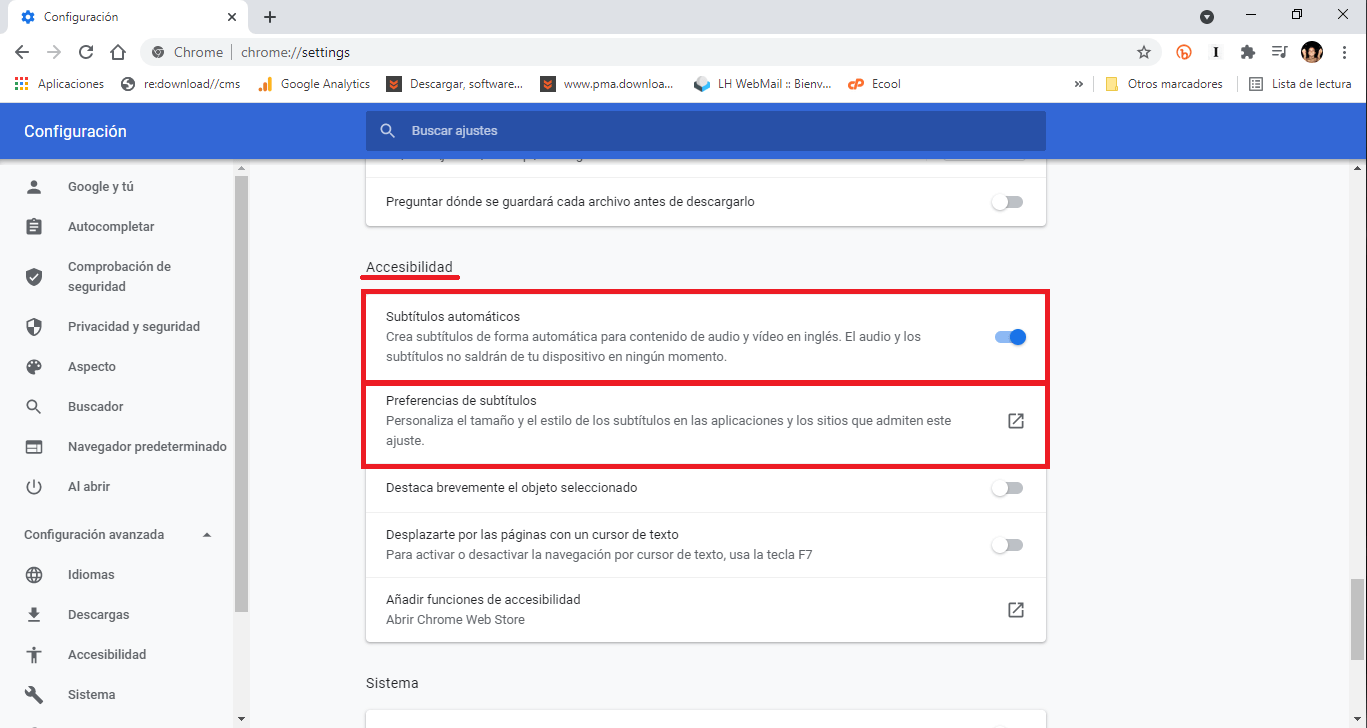Turn off Subtítulos automáticos switch
Screen dimensions: 1367x728
tap(1010, 337)
